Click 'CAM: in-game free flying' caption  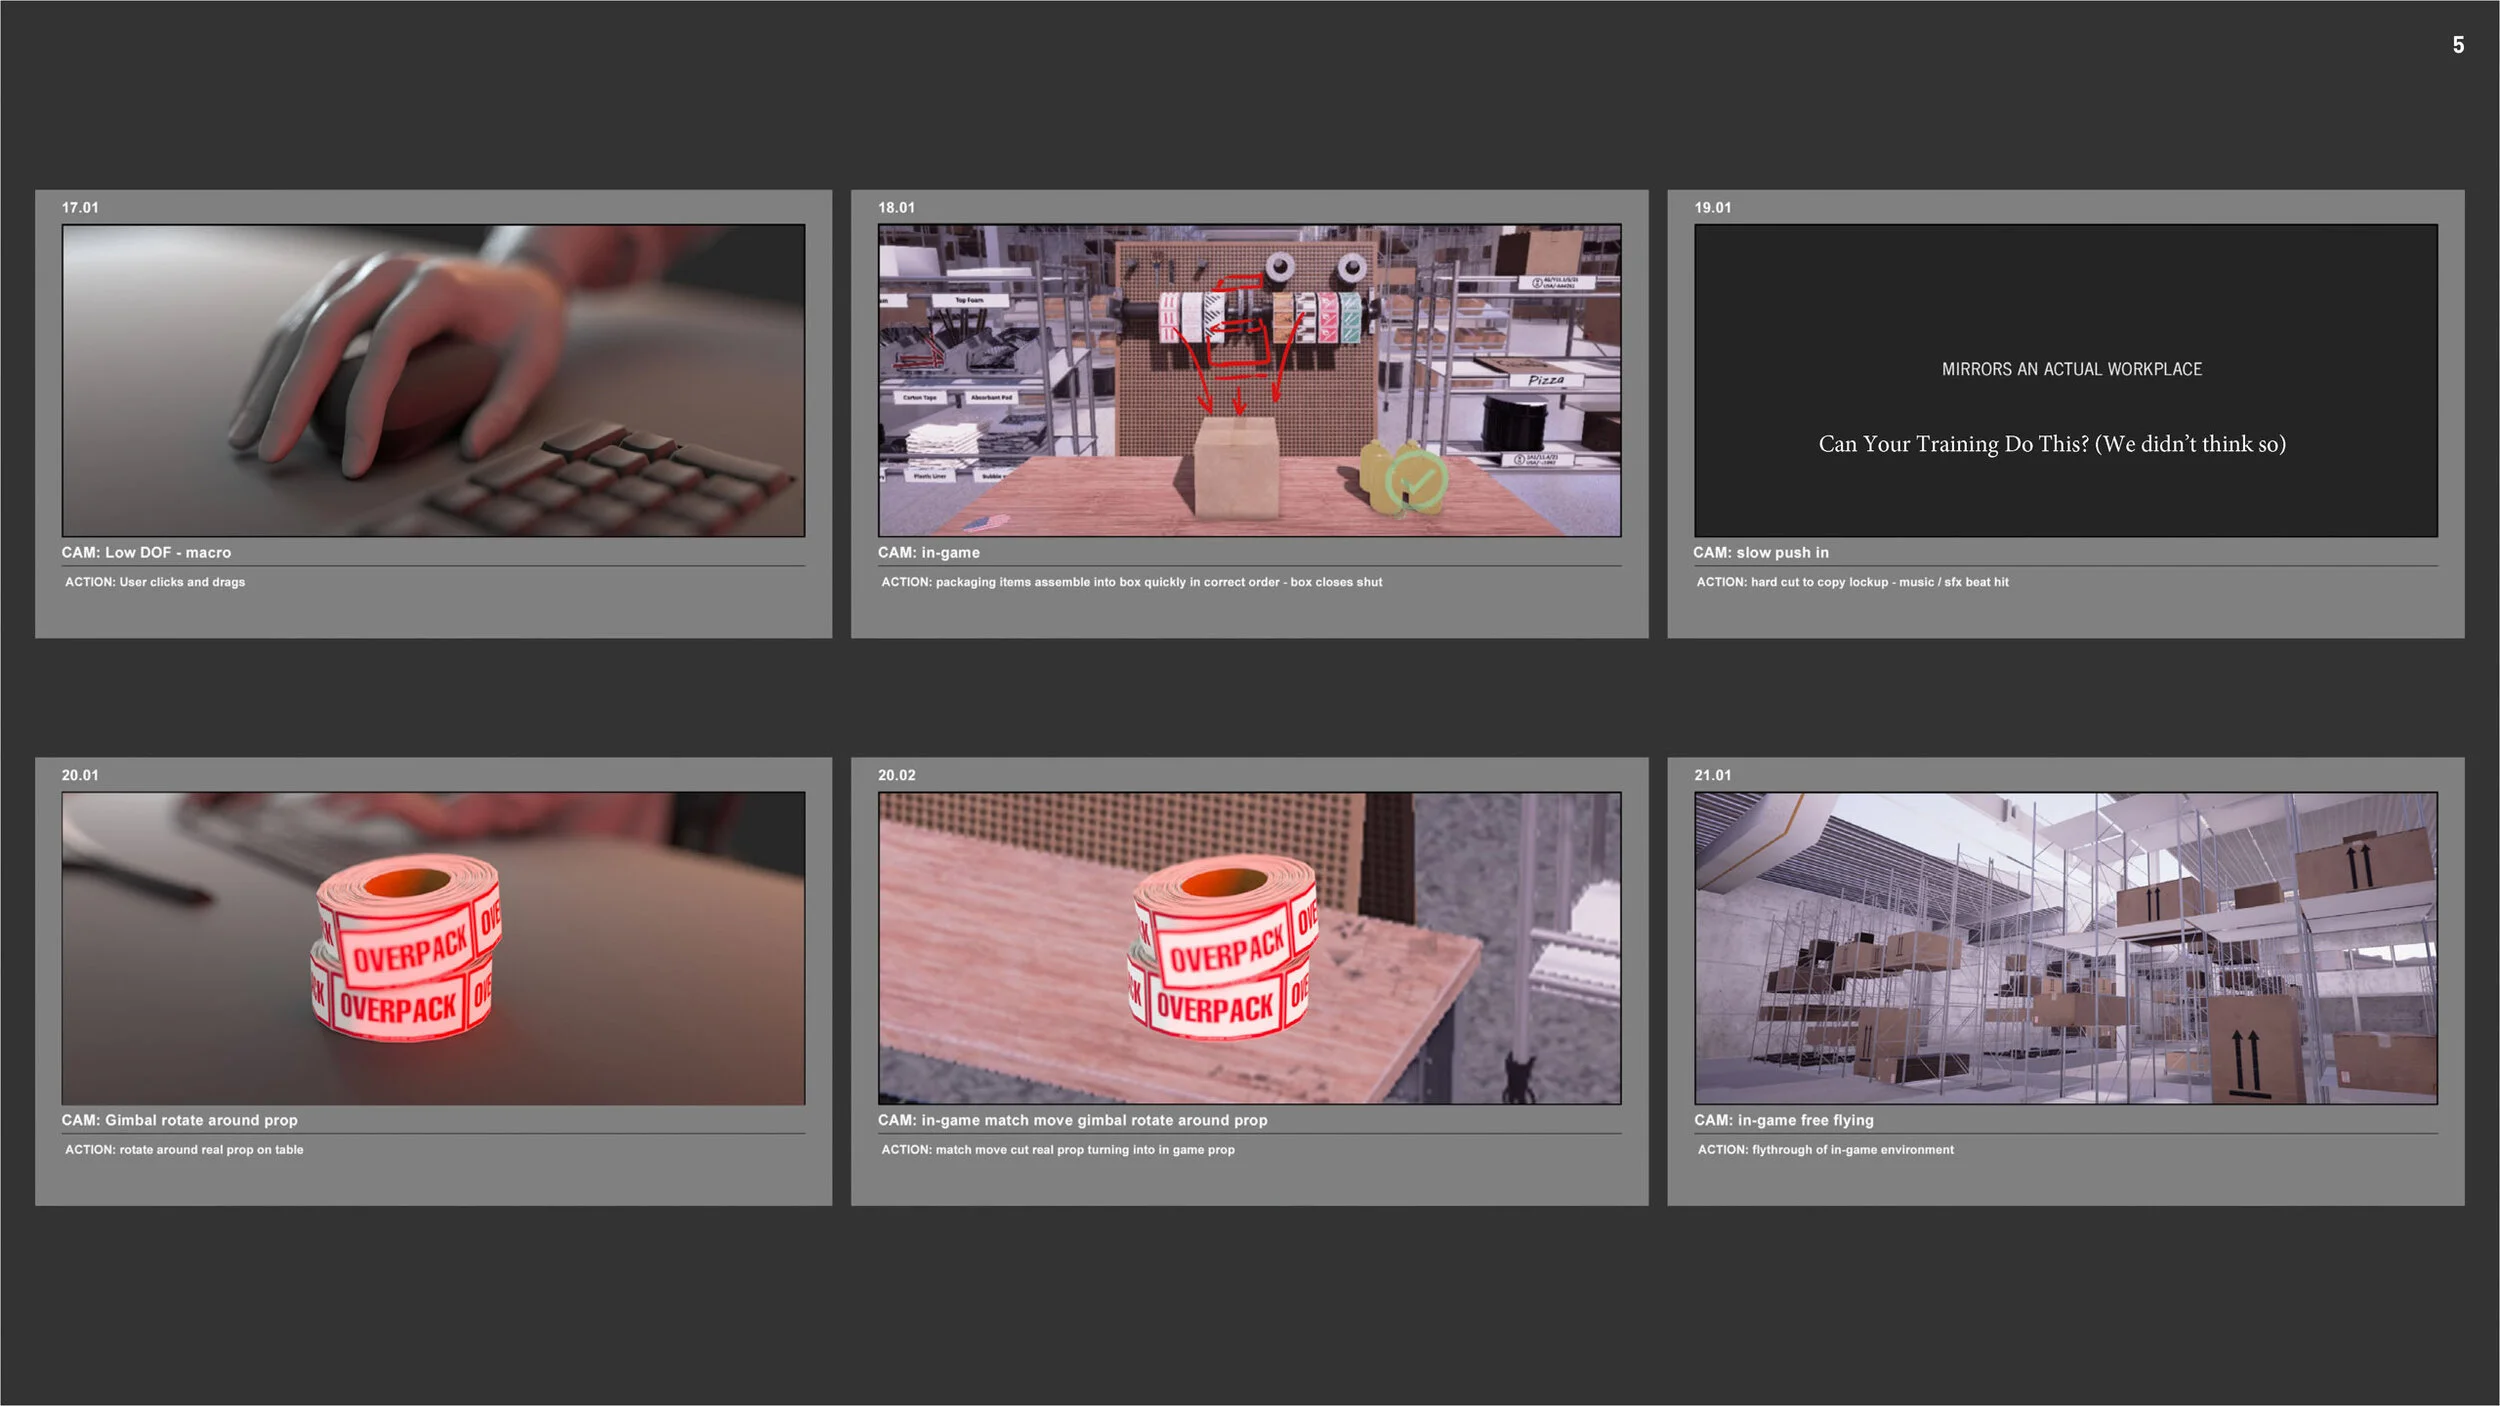pyautogui.click(x=1783, y=1120)
